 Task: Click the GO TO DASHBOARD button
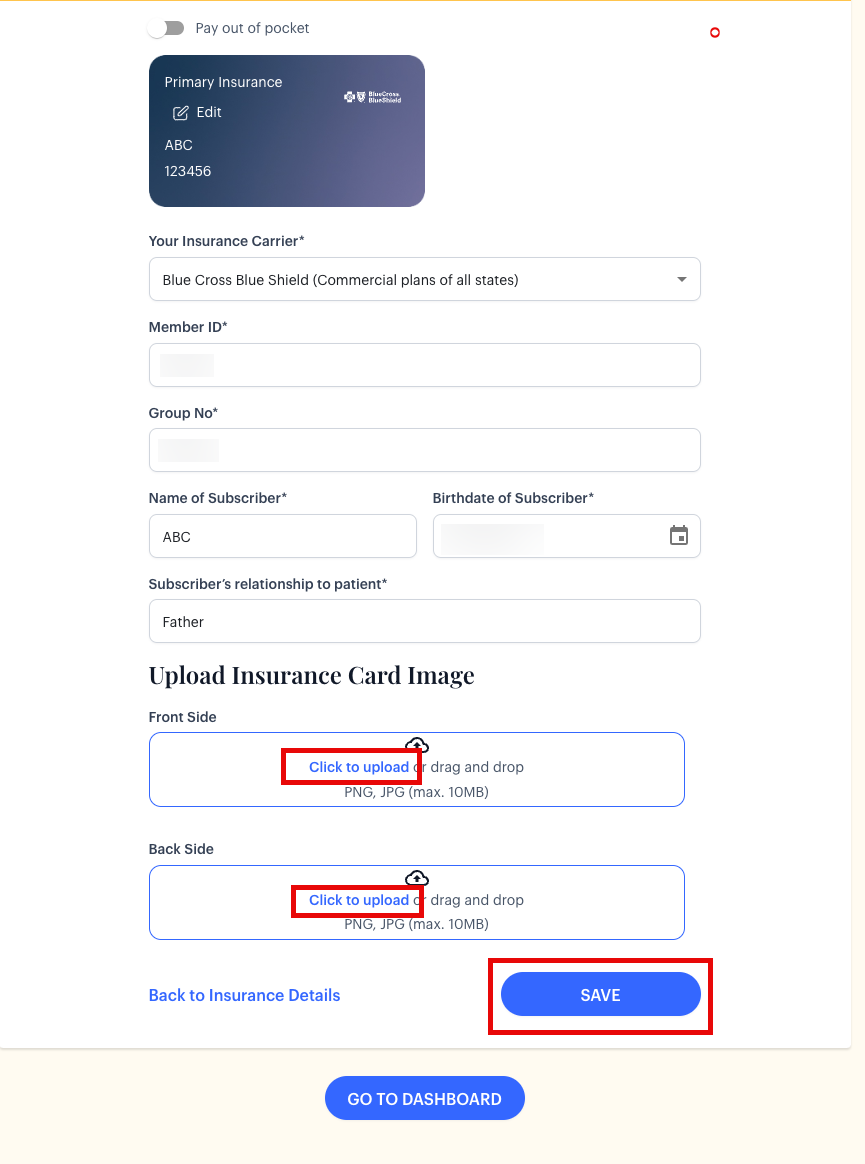coord(424,1098)
